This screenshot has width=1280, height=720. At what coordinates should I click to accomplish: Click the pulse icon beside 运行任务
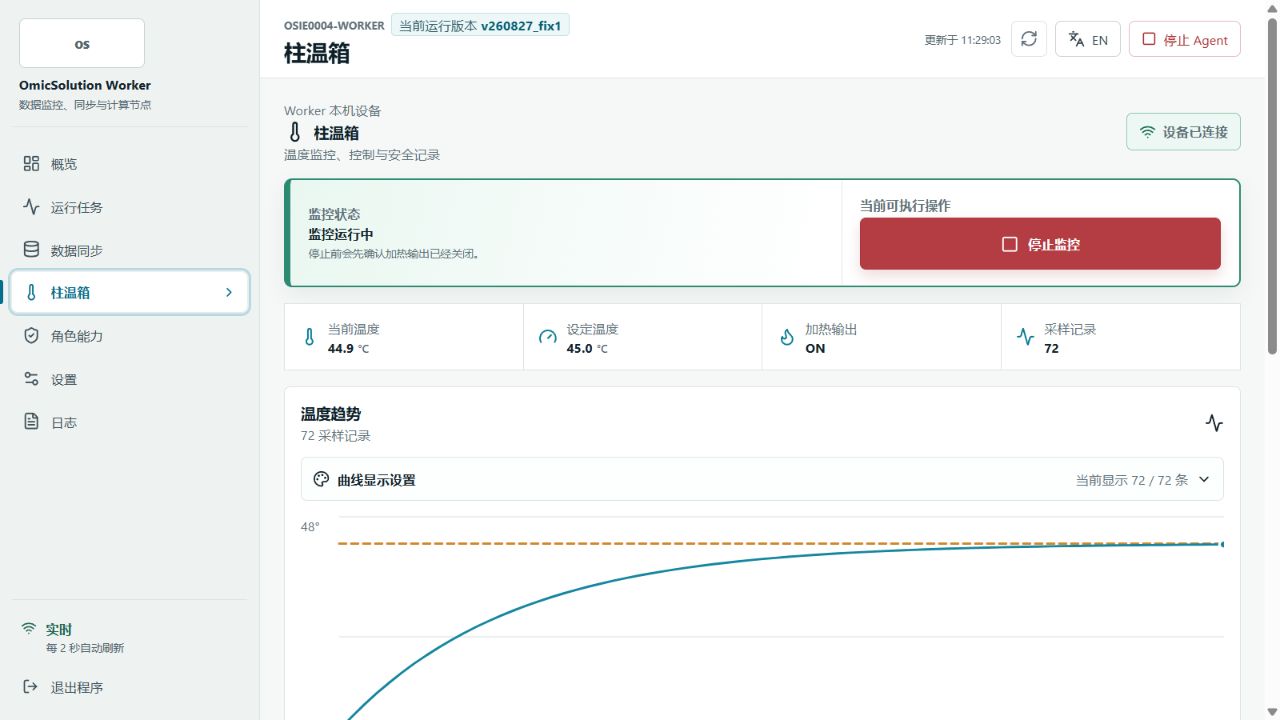(x=31, y=206)
